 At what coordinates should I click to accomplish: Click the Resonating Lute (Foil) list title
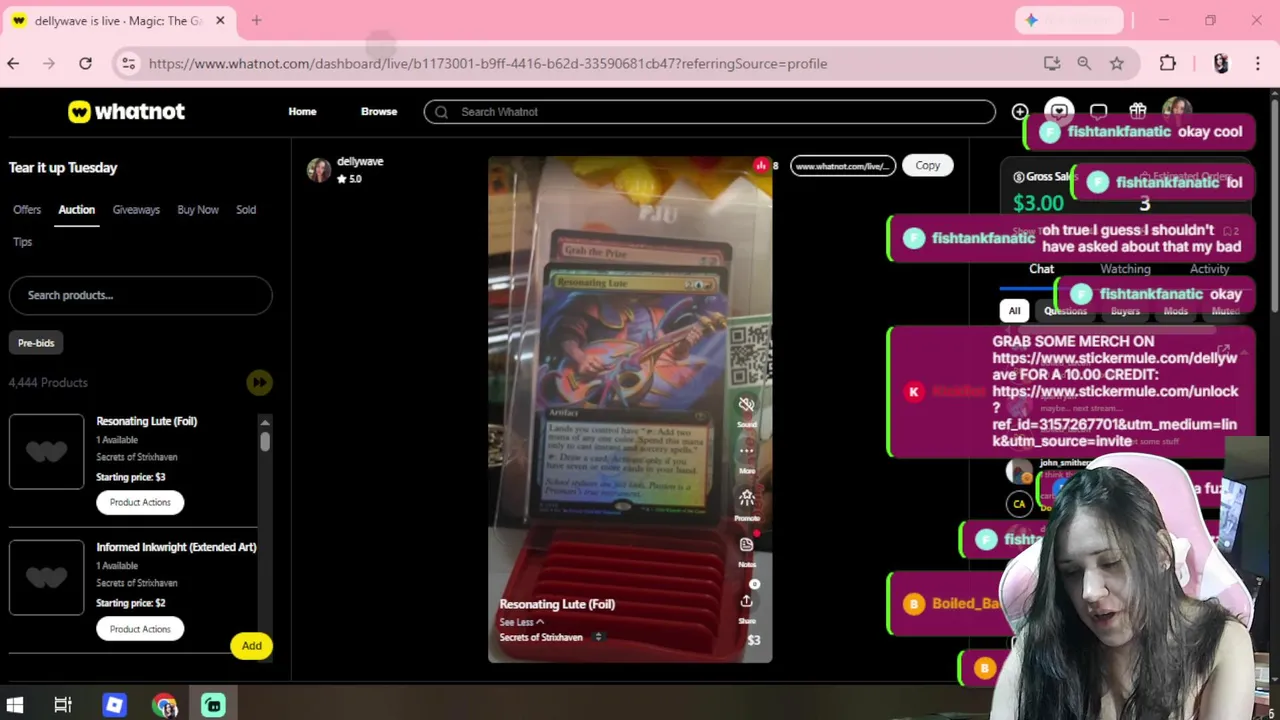146,421
